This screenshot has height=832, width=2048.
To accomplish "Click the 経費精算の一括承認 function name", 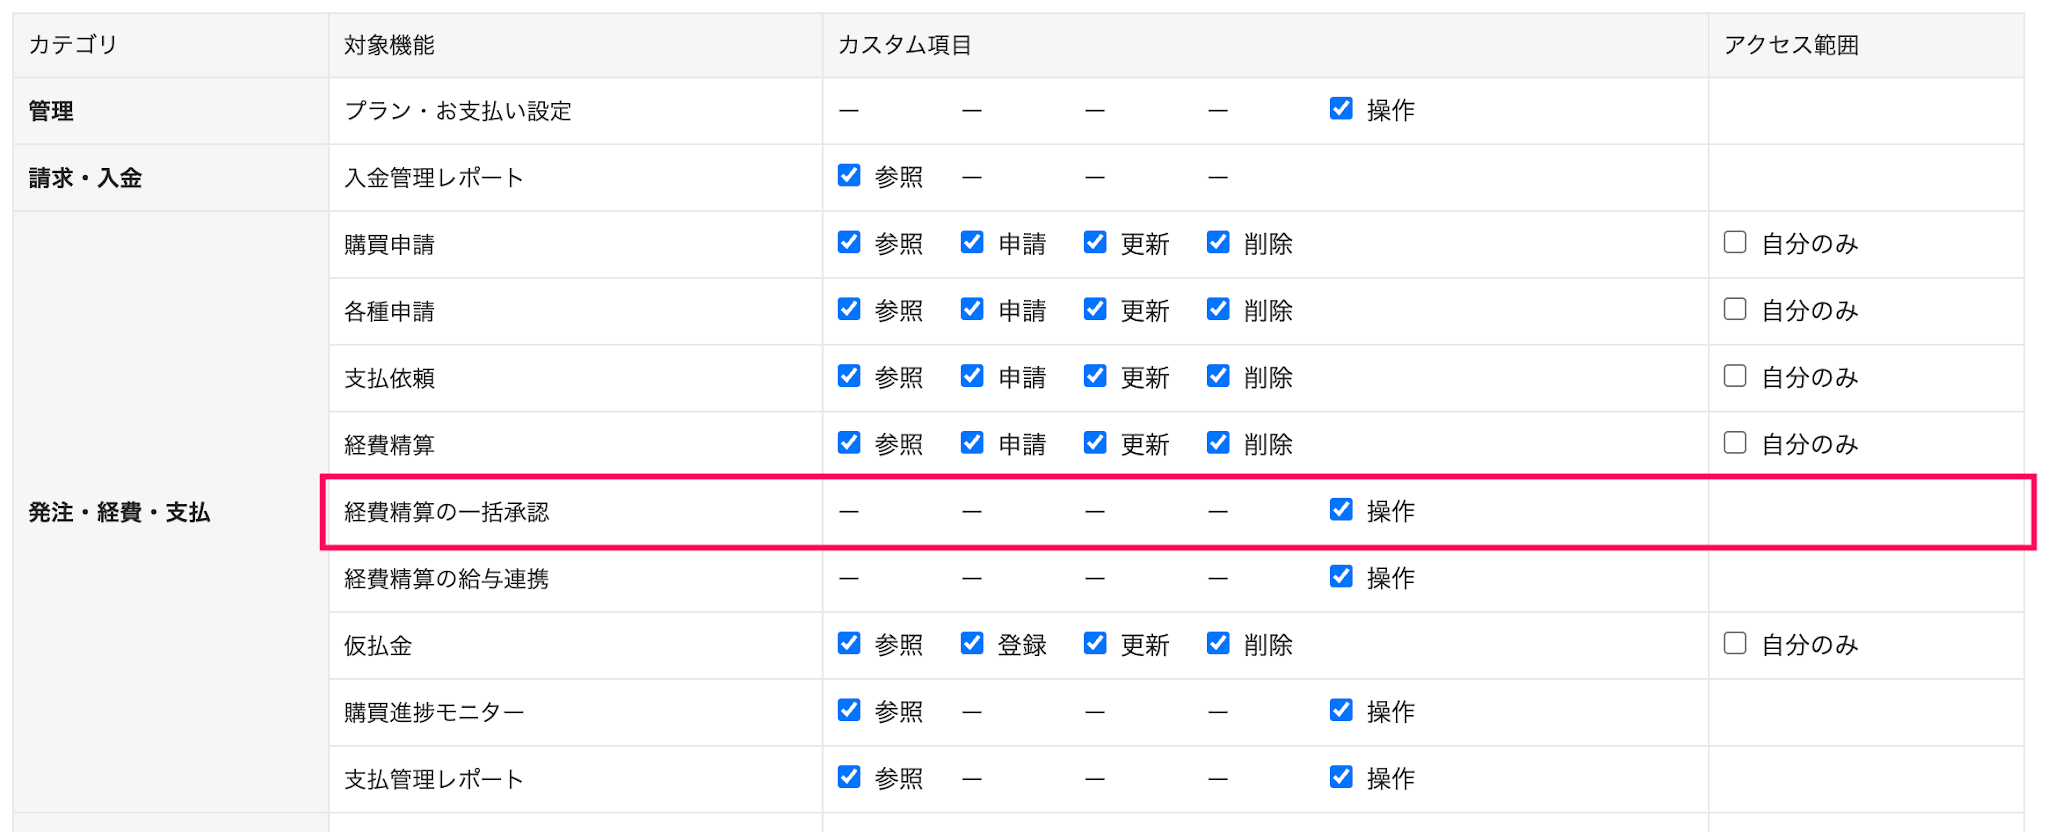I will pyautogui.click(x=447, y=512).
